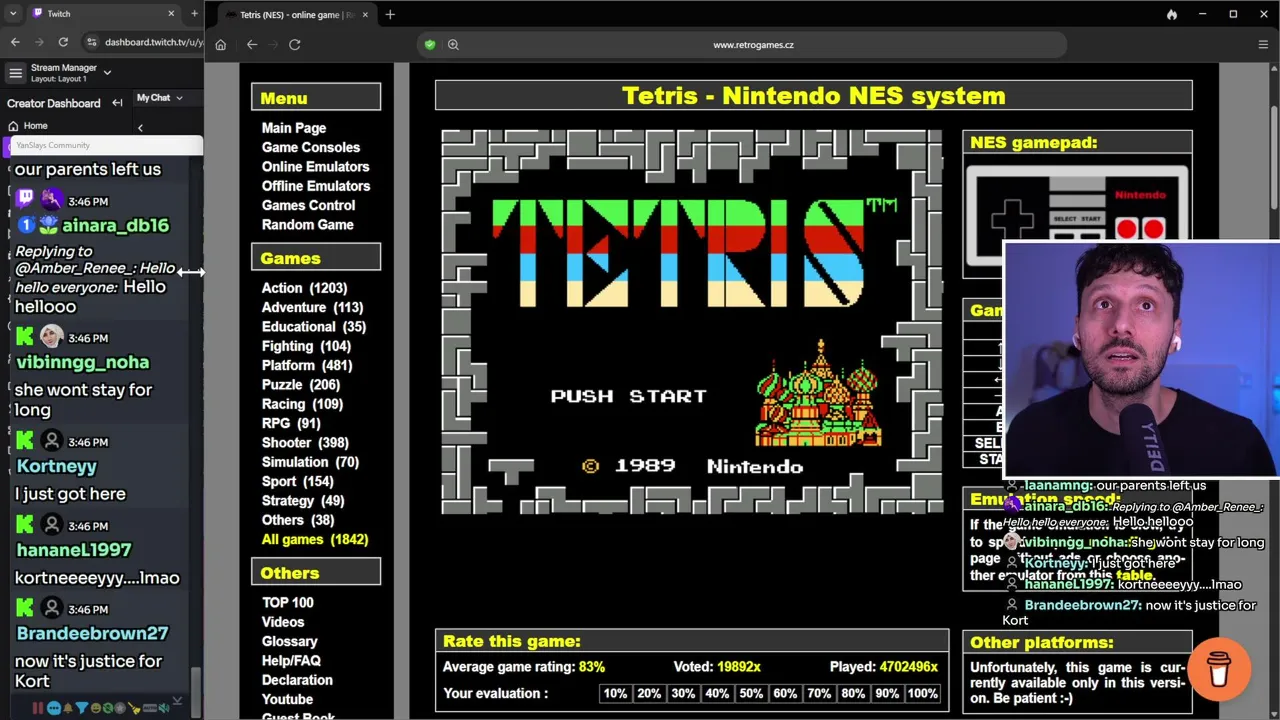Viewport: 1280px width, 720px height.
Task: Open the TOP 100 link
Action: (x=288, y=603)
